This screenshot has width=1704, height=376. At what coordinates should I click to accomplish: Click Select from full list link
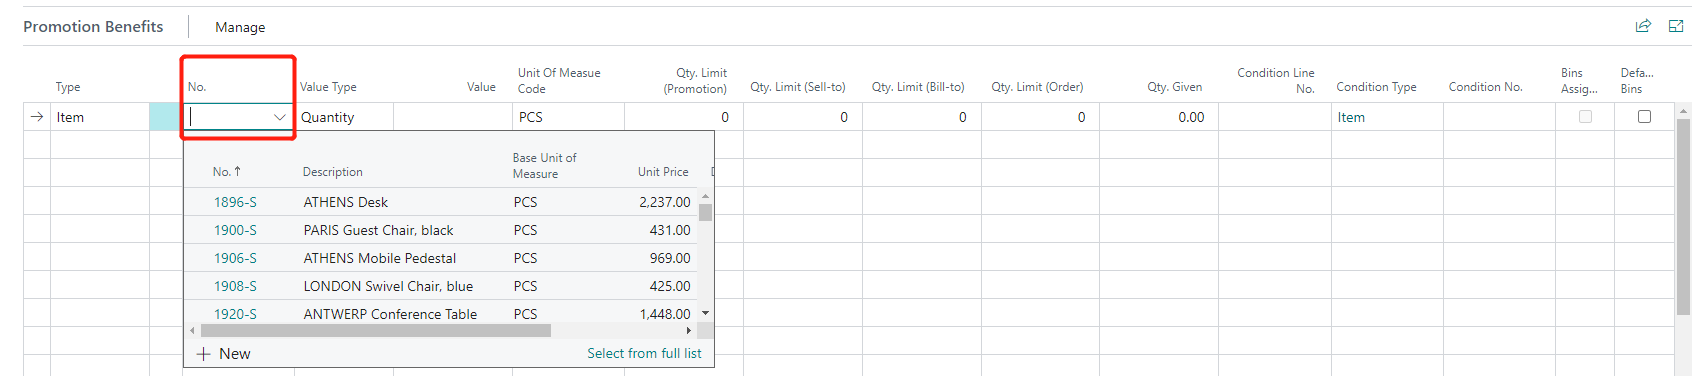(644, 354)
